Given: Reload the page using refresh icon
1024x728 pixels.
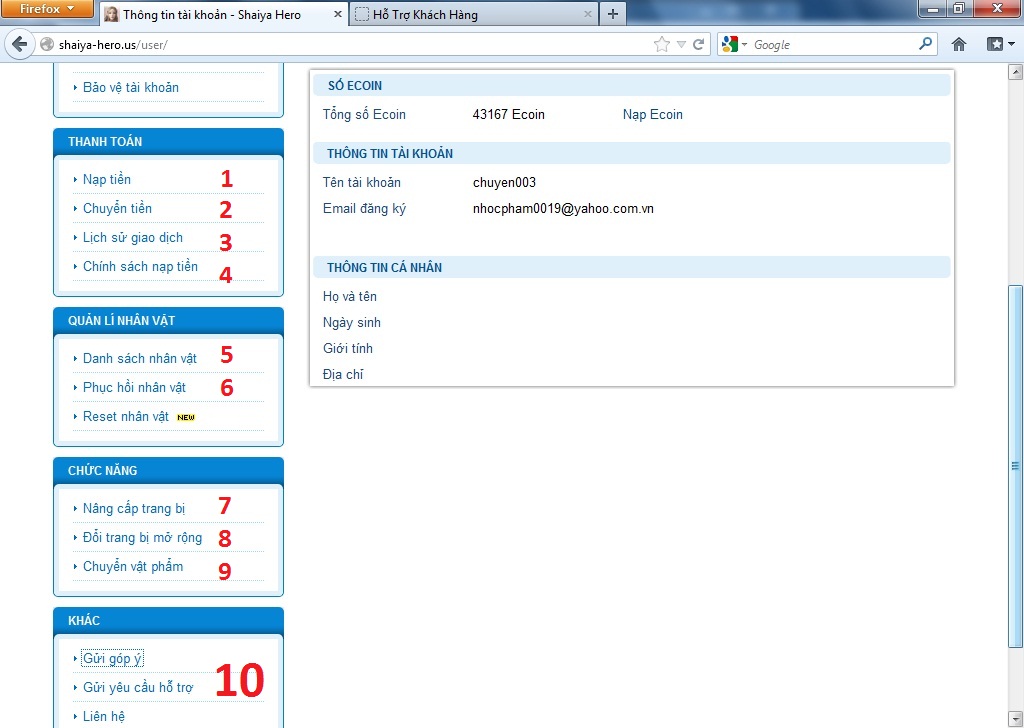Looking at the screenshot, I should coord(699,44).
